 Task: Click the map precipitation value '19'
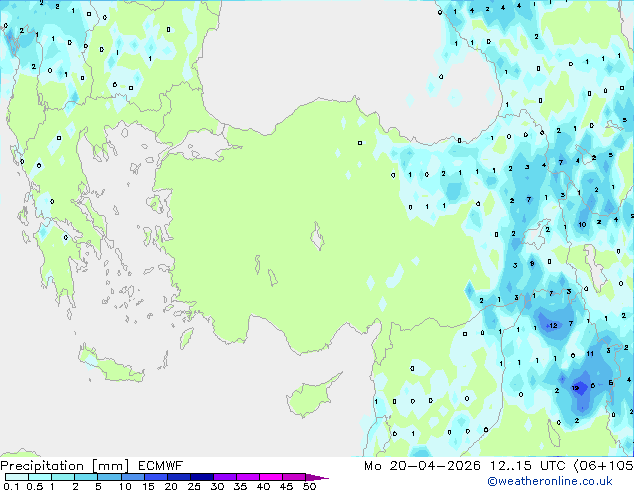(575, 388)
